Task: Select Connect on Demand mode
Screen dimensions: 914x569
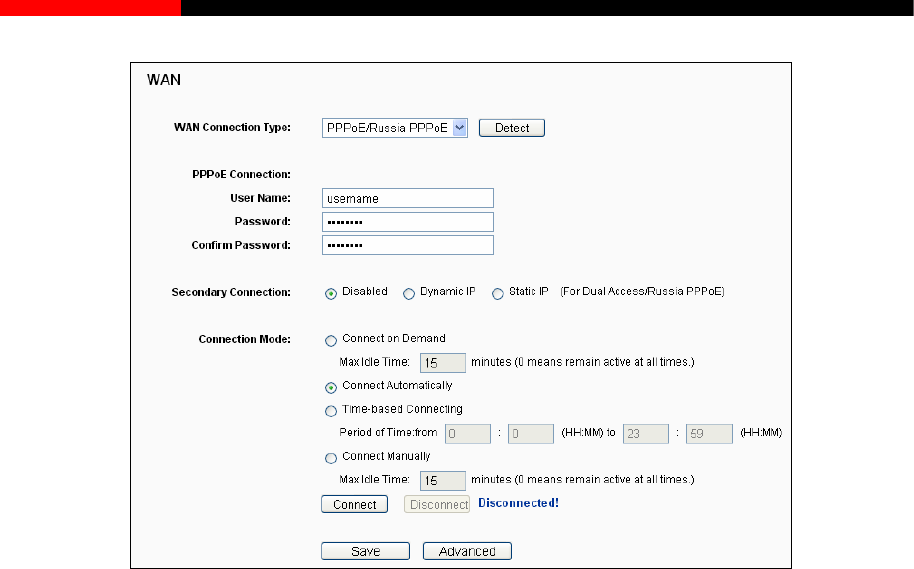Action: 331,340
